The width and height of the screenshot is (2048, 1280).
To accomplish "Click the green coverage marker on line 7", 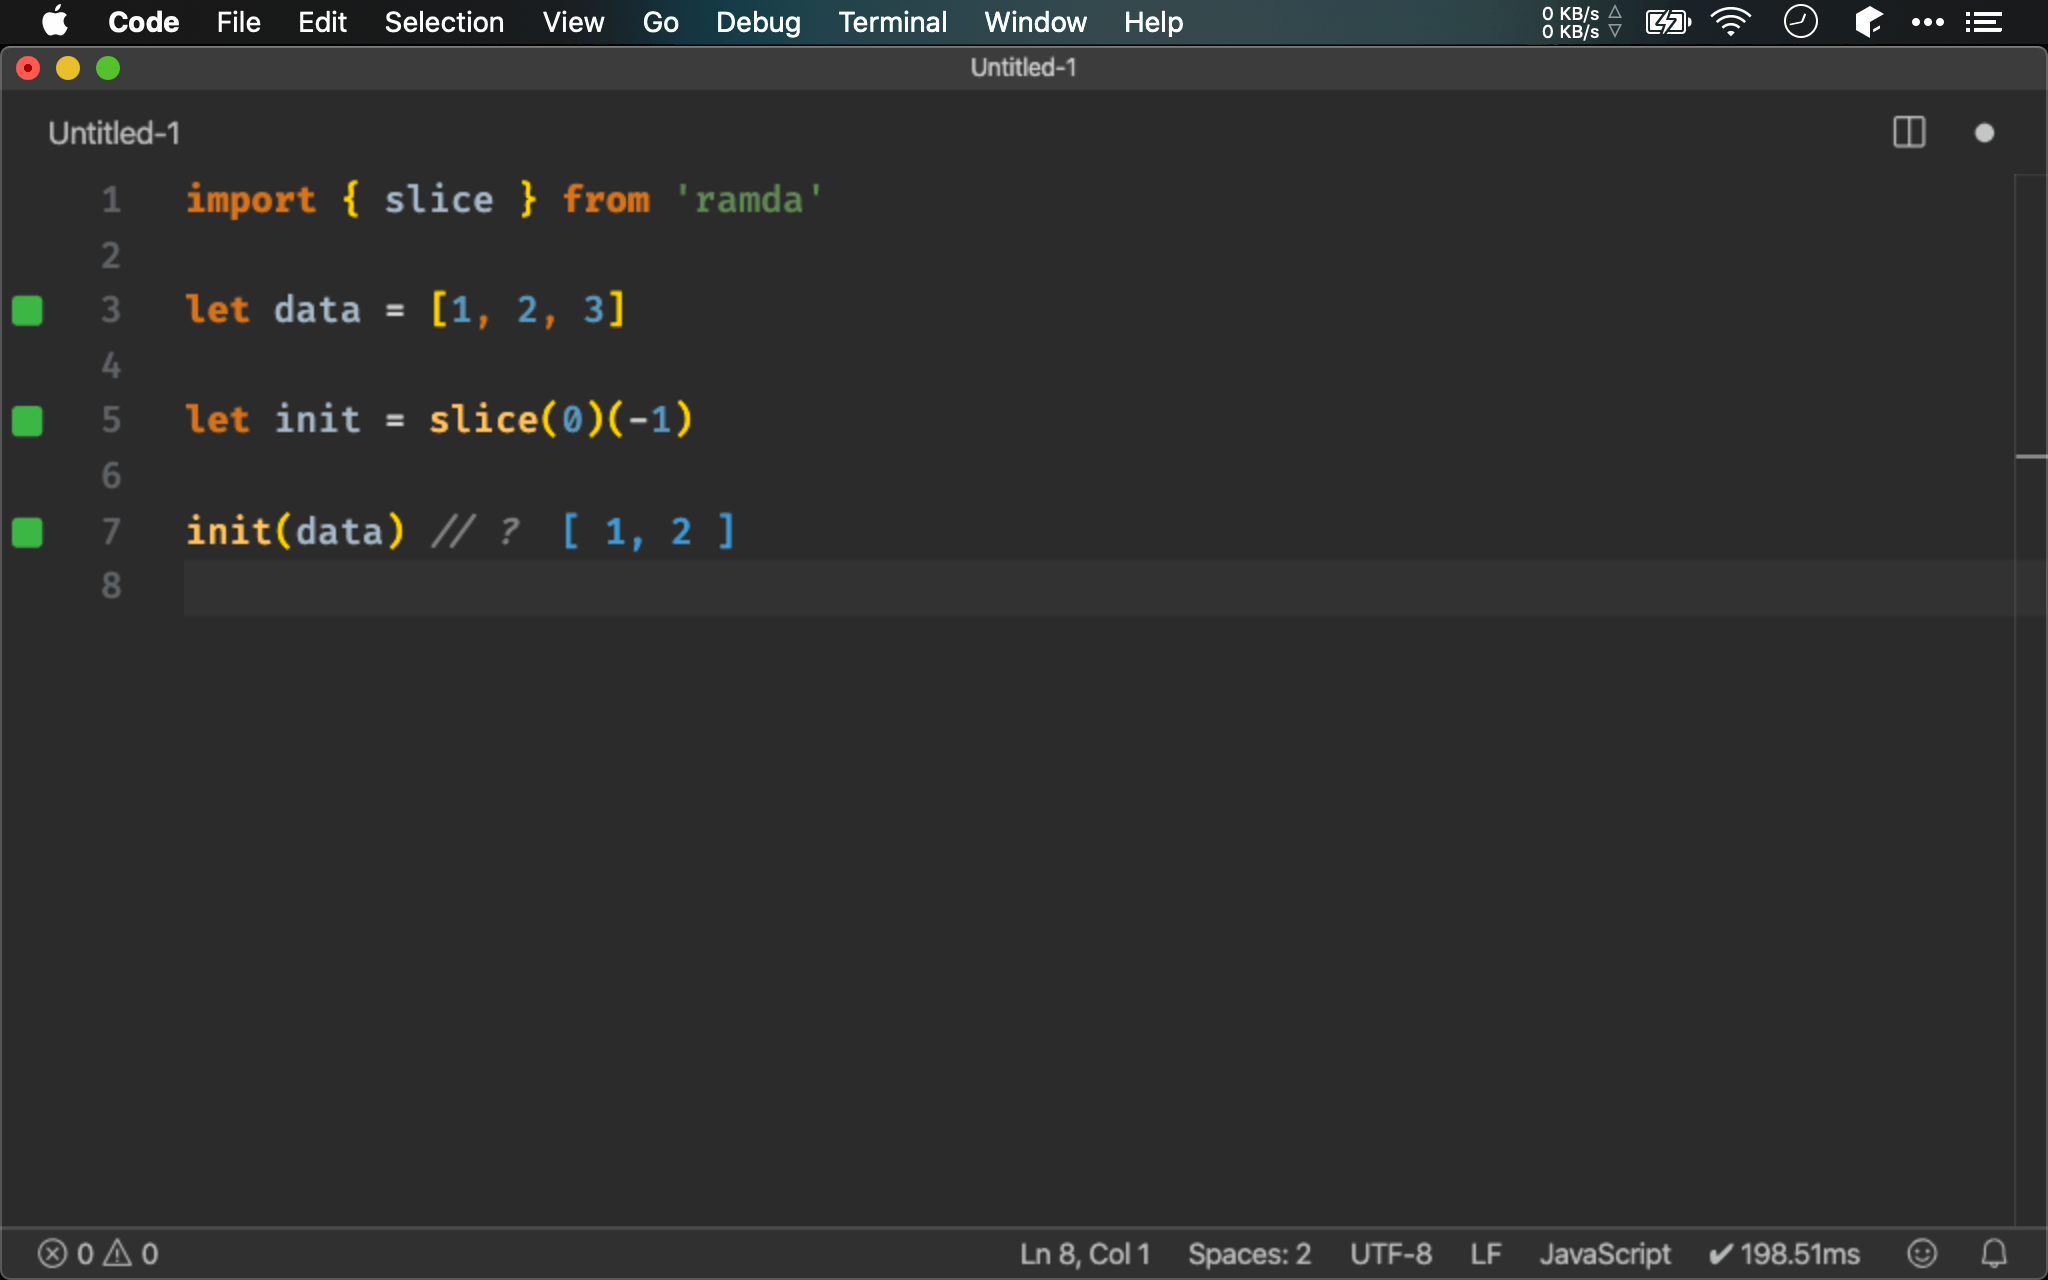I will click(x=27, y=532).
